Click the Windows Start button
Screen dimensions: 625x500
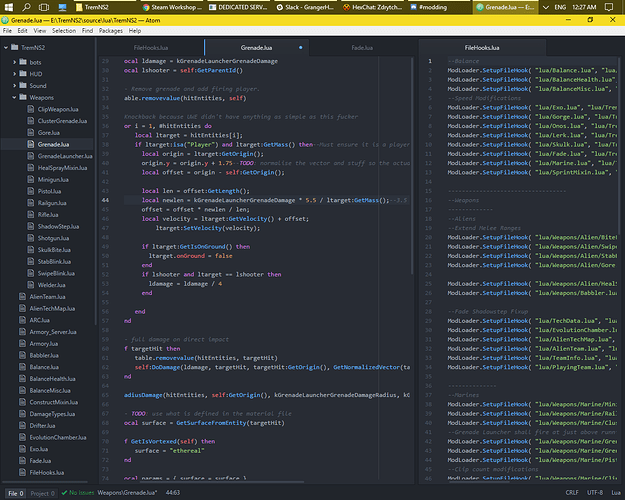tap(8, 7)
